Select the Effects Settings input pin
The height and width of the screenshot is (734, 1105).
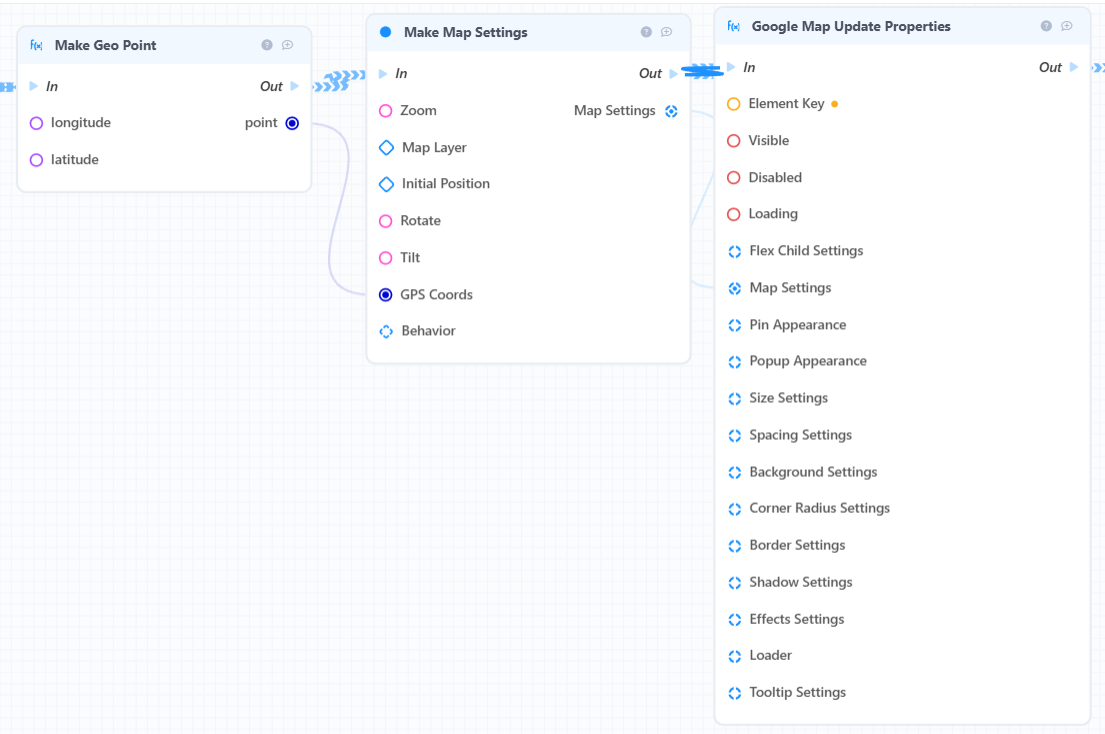point(734,619)
